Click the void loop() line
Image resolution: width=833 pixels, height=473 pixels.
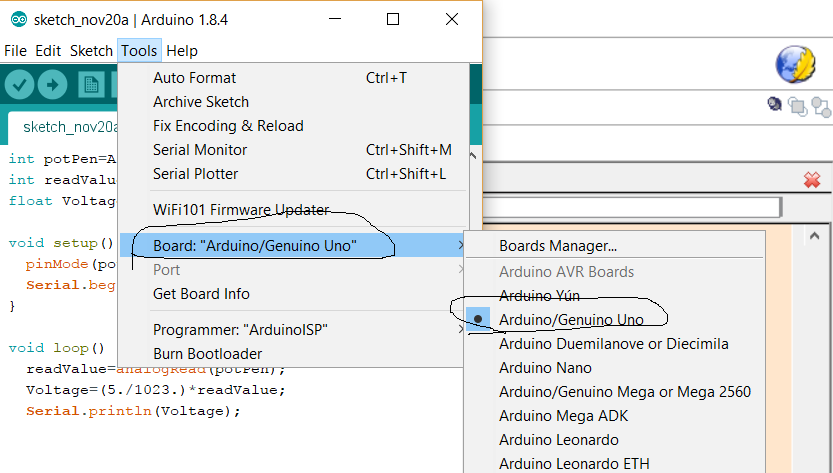point(57,348)
